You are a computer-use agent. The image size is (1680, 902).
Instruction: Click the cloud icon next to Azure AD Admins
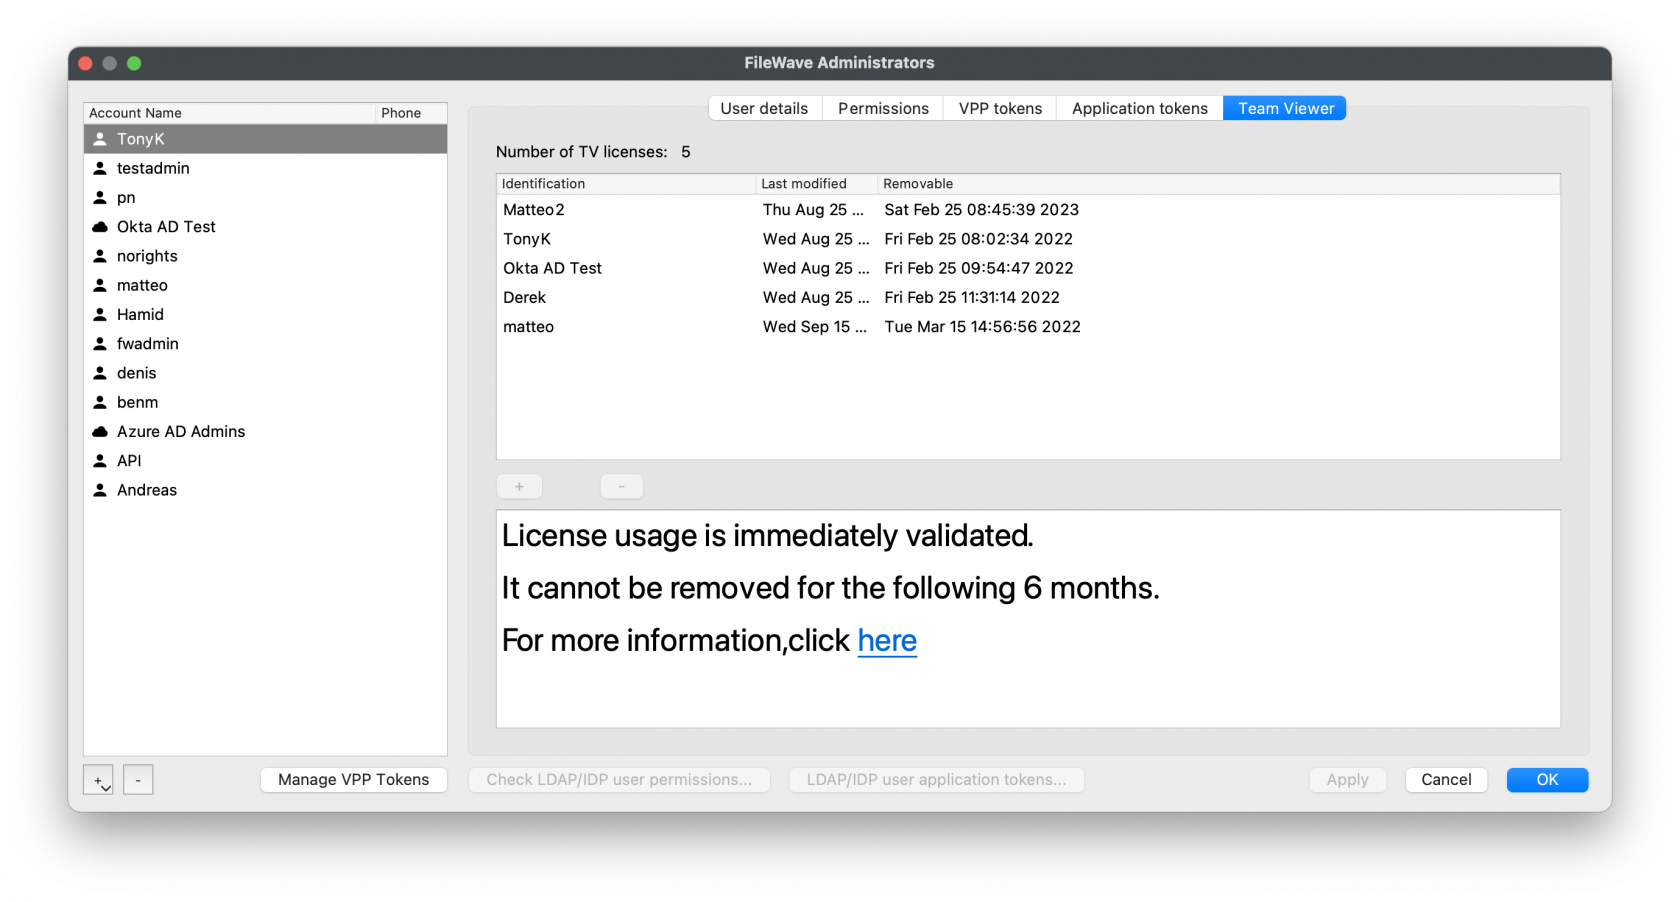coord(100,431)
